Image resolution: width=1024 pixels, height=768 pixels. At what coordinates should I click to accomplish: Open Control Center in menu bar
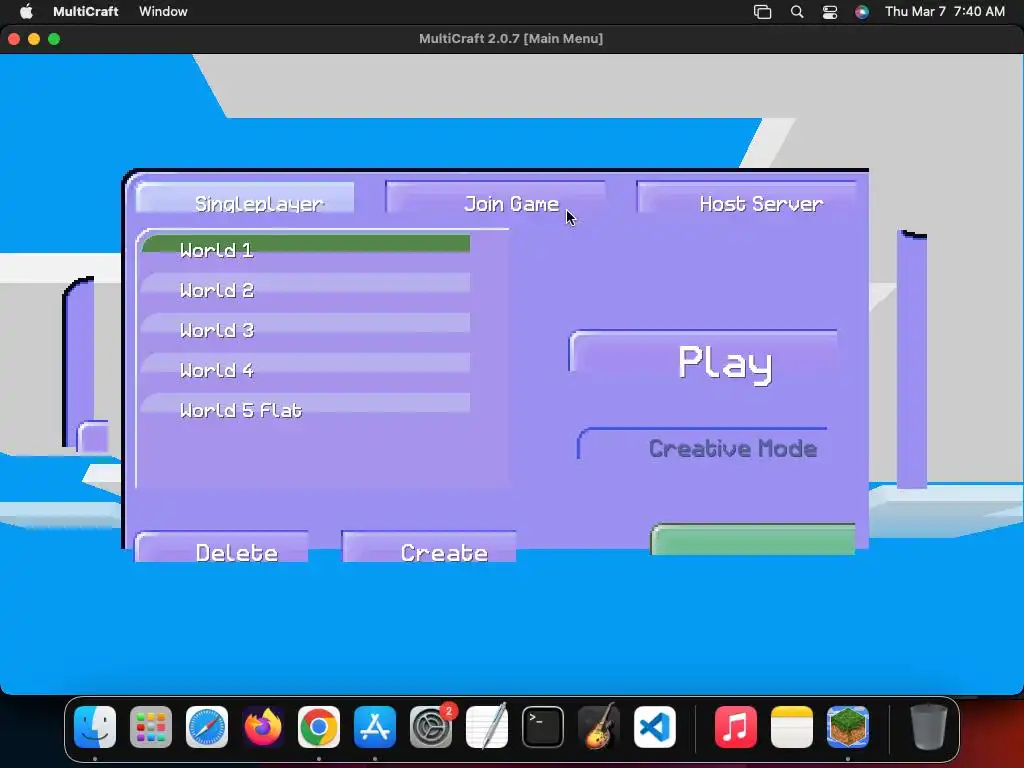coord(829,11)
